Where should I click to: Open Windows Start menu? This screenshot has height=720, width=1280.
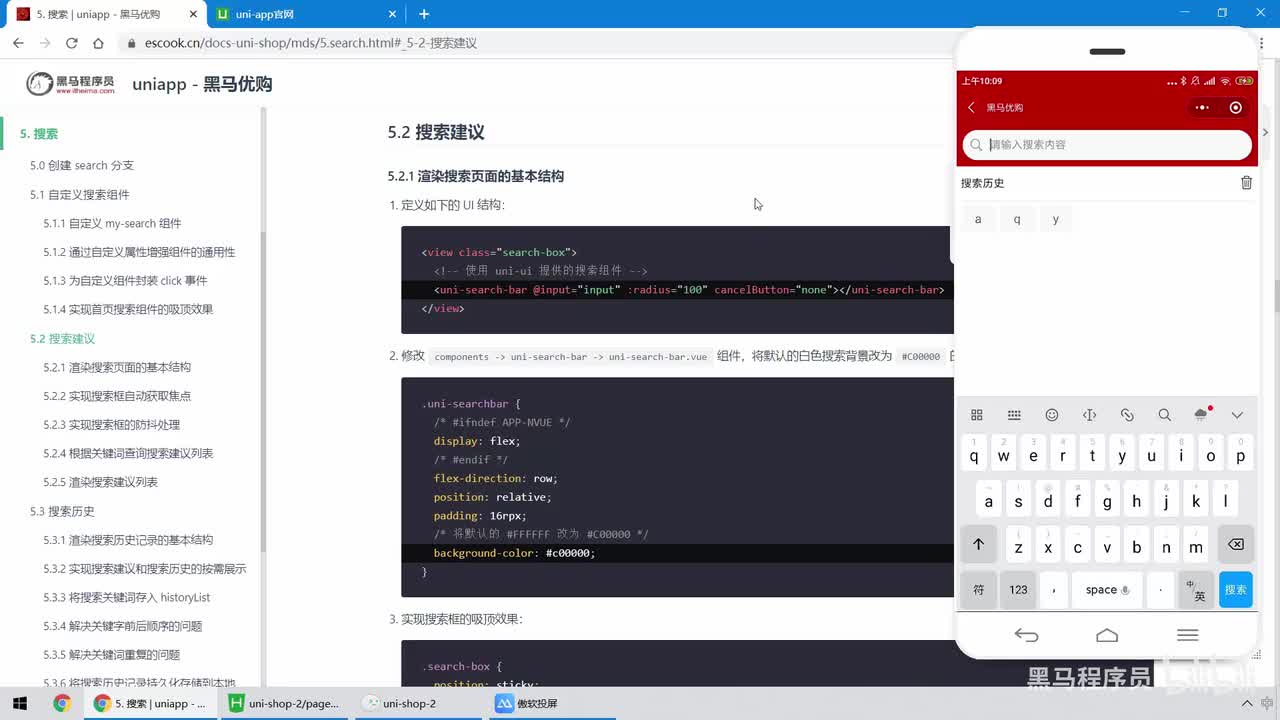(18, 703)
